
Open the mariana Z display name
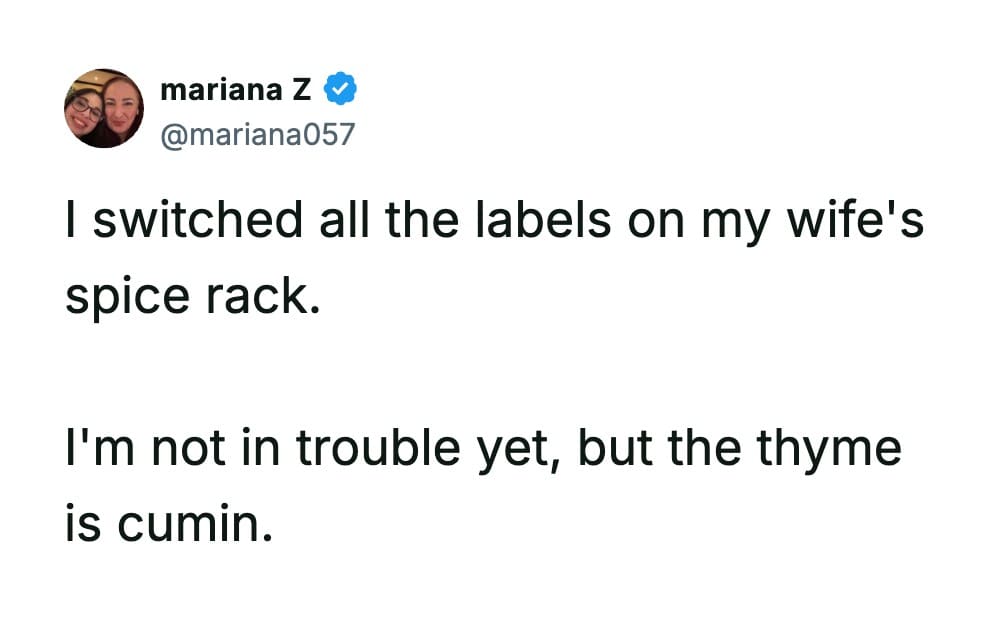click(235, 90)
